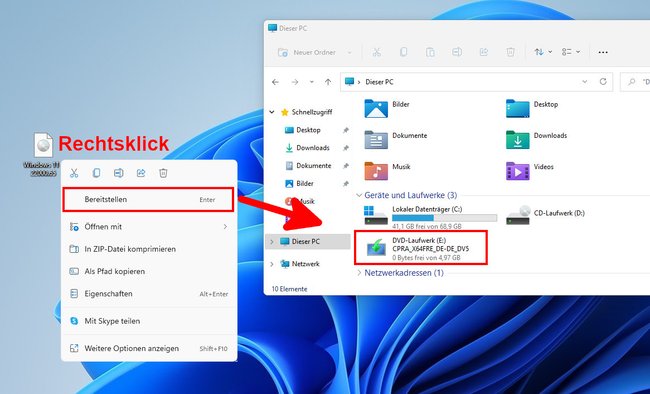Open the Desktop folder in main pane
The width and height of the screenshot is (650, 394).
coord(532,108)
